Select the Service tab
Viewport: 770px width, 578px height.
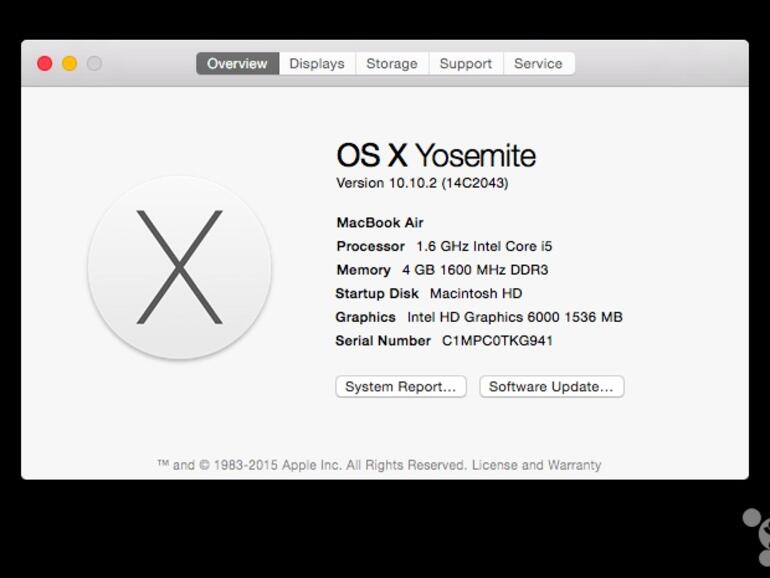538,64
